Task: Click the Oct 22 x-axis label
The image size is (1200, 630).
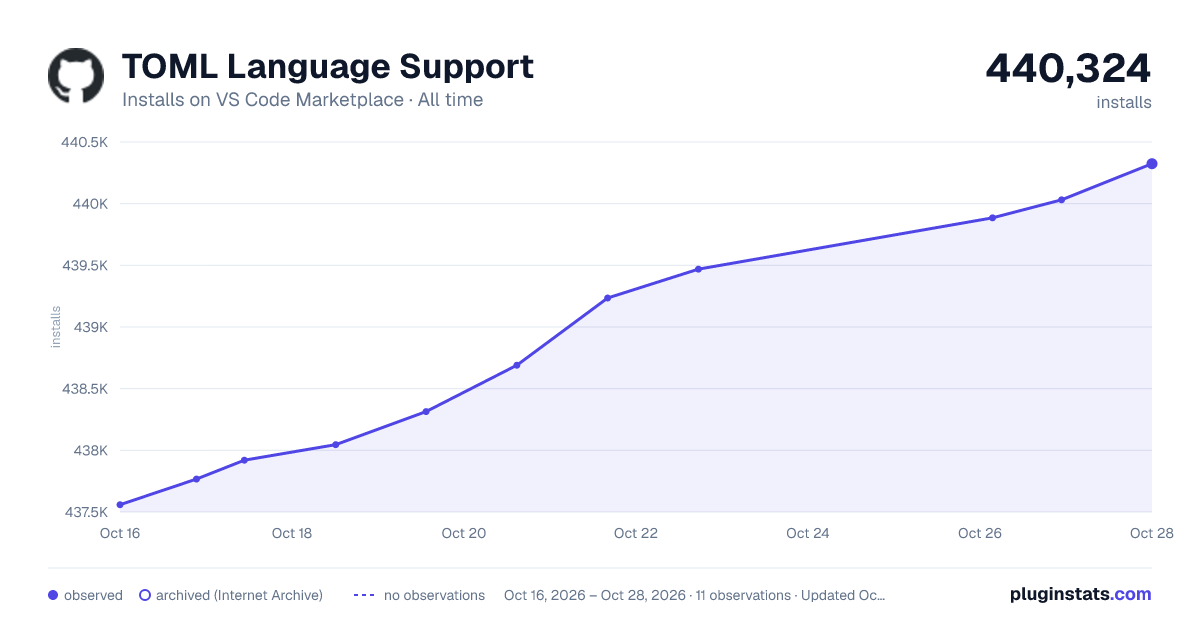Action: tap(636, 533)
